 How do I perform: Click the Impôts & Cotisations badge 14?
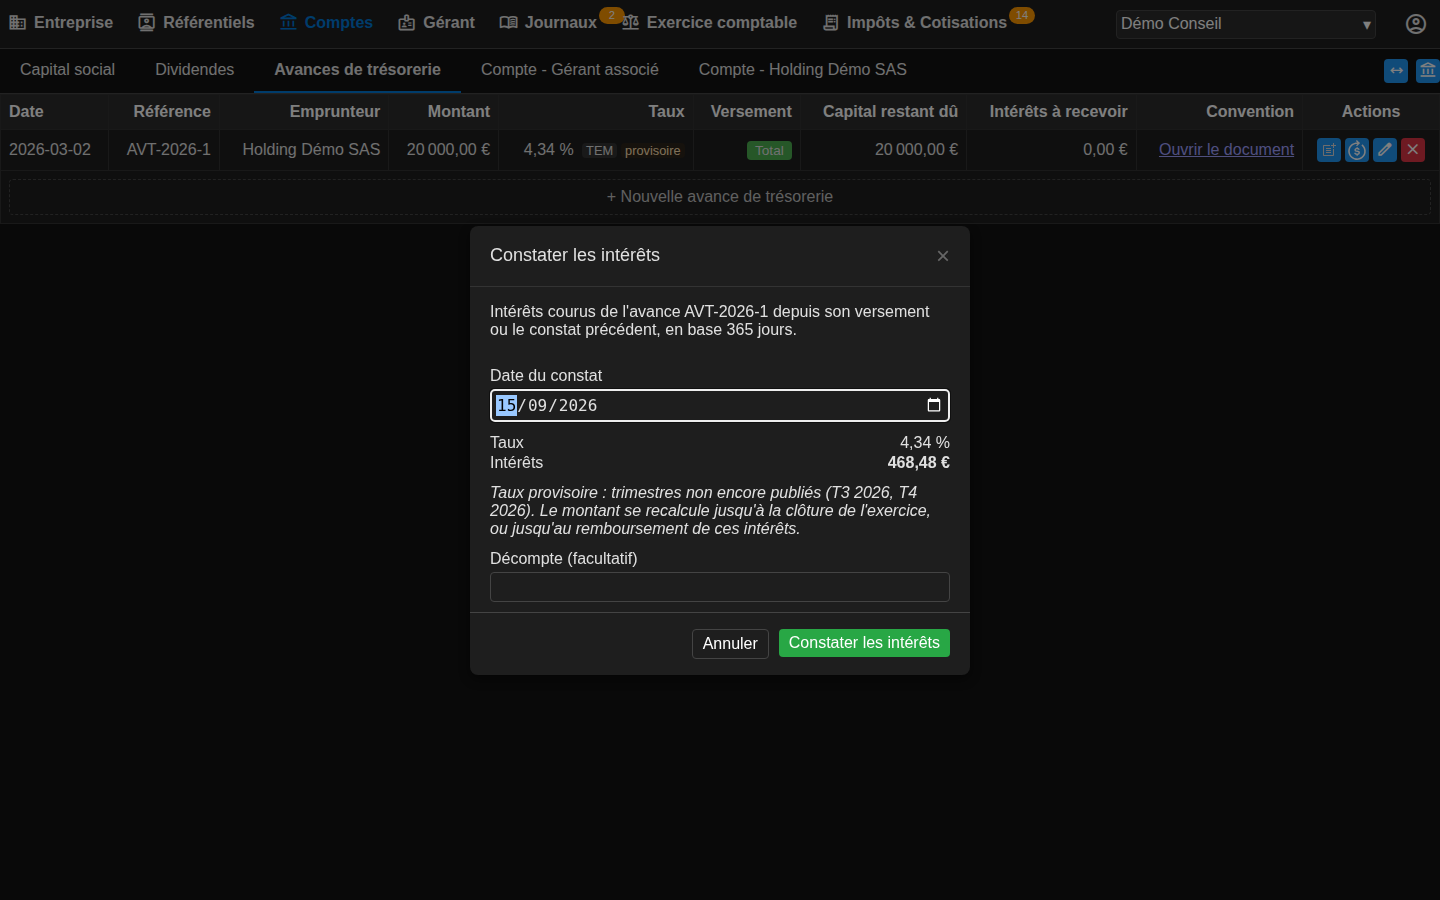pos(1021,15)
